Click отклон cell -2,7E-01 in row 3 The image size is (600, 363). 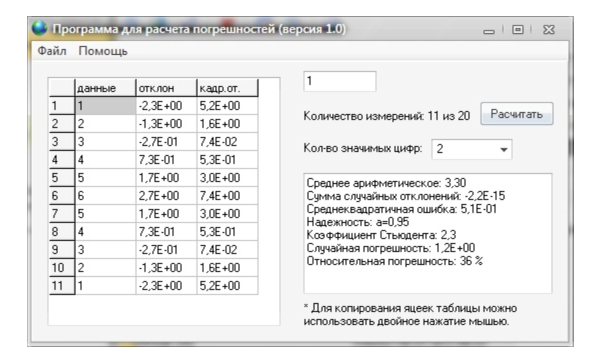pyautogui.click(x=166, y=142)
